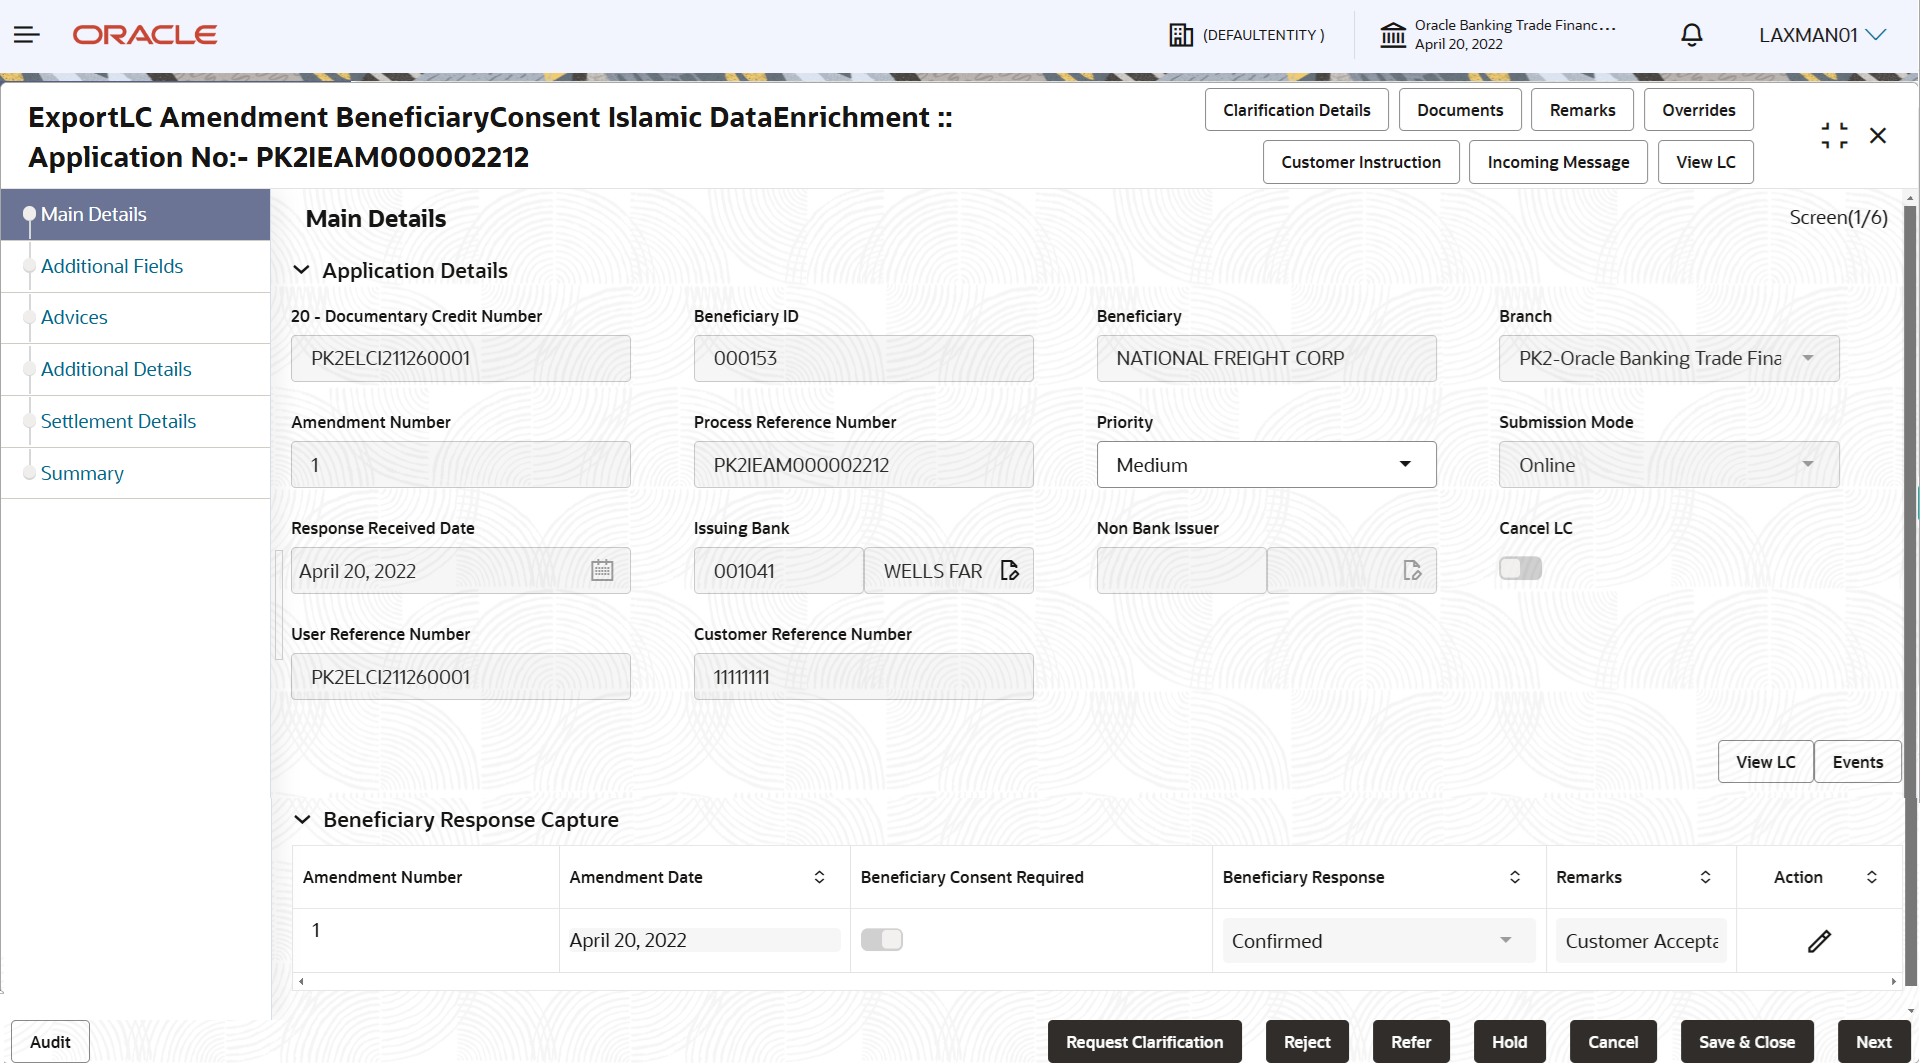Toggle the Cancel LC switch
The height and width of the screenshot is (1064, 1920).
pyautogui.click(x=1520, y=567)
